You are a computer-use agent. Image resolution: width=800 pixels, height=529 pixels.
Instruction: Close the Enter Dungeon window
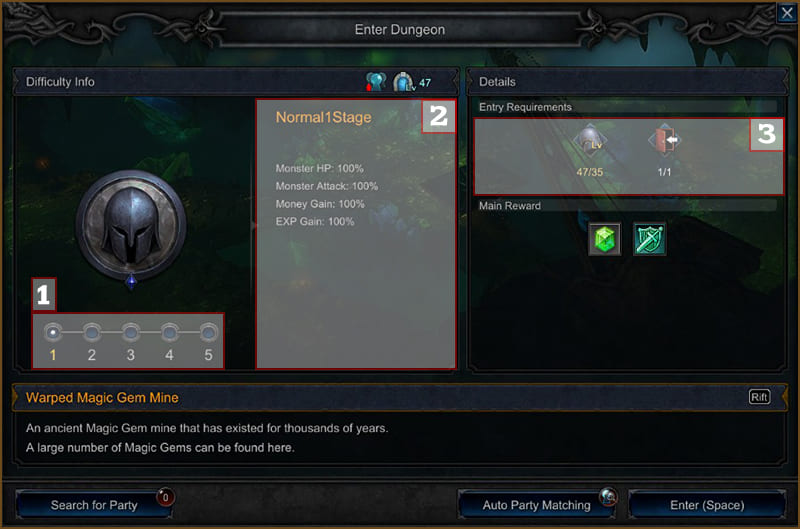[x=787, y=12]
